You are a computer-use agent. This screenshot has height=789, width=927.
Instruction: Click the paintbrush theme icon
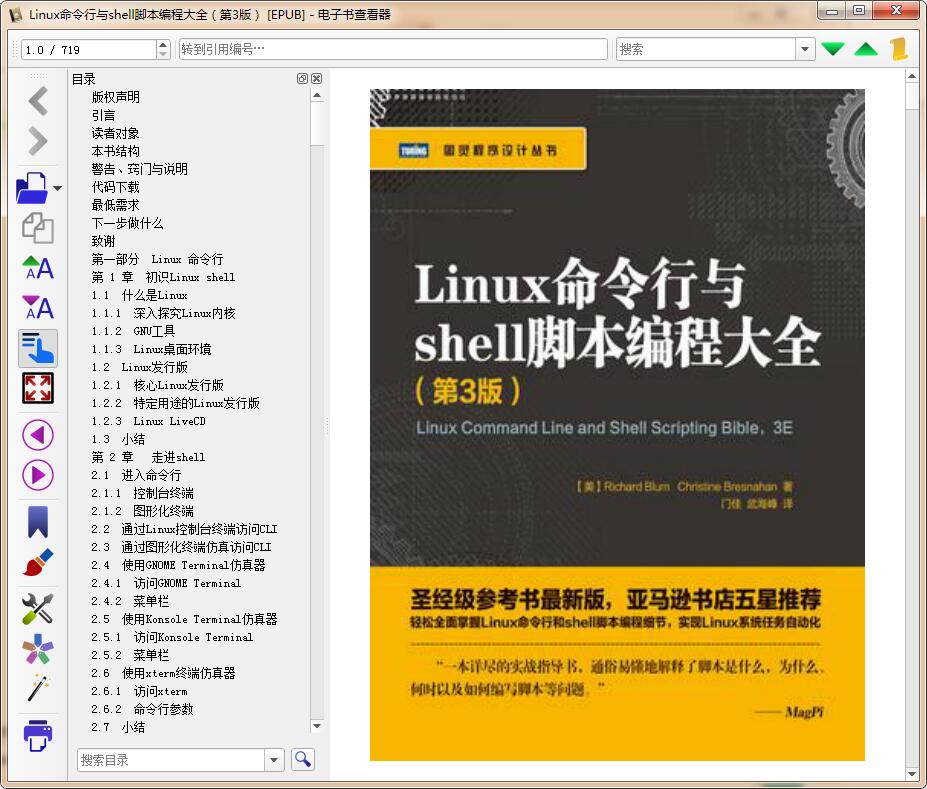38,562
